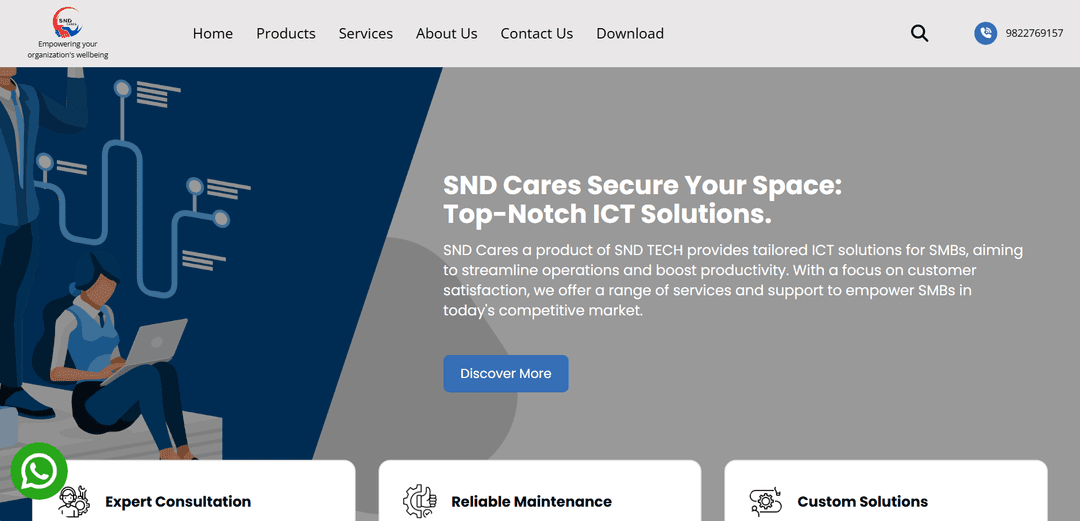Click the Custom Solutions gear icon
This screenshot has height=521, width=1080.
766,502
